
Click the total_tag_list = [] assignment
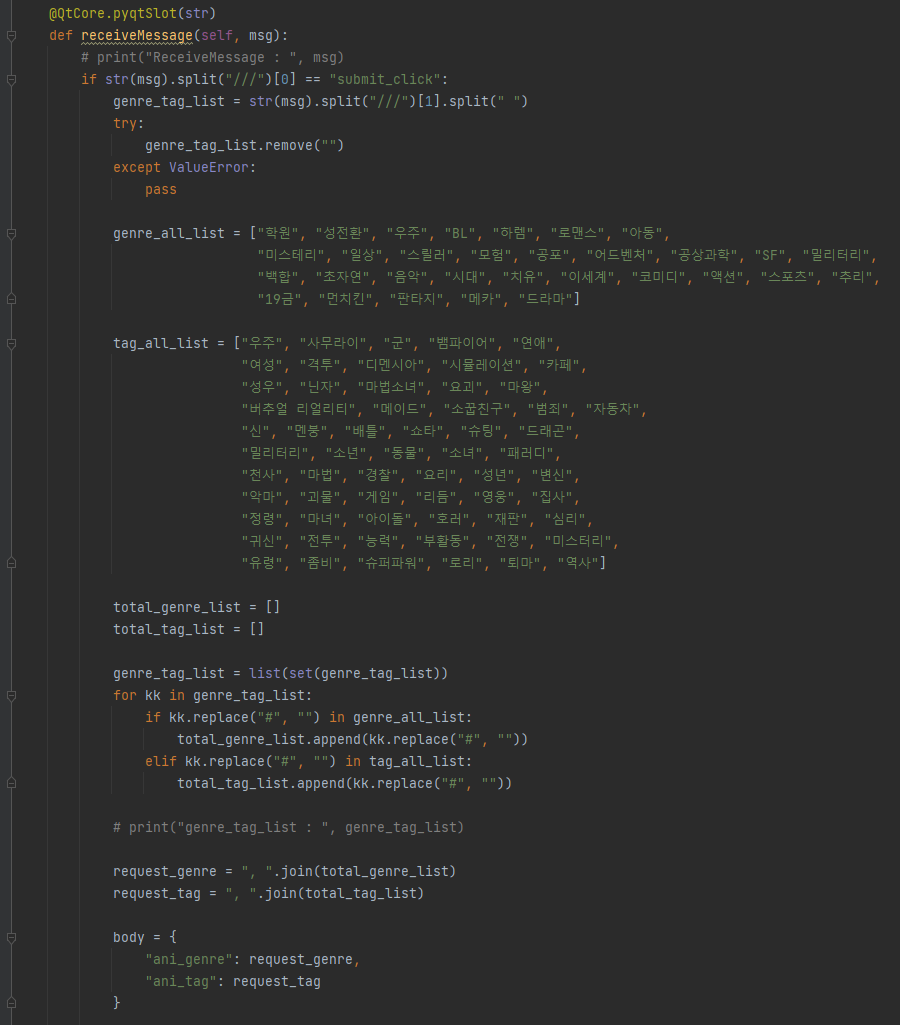[189, 629]
